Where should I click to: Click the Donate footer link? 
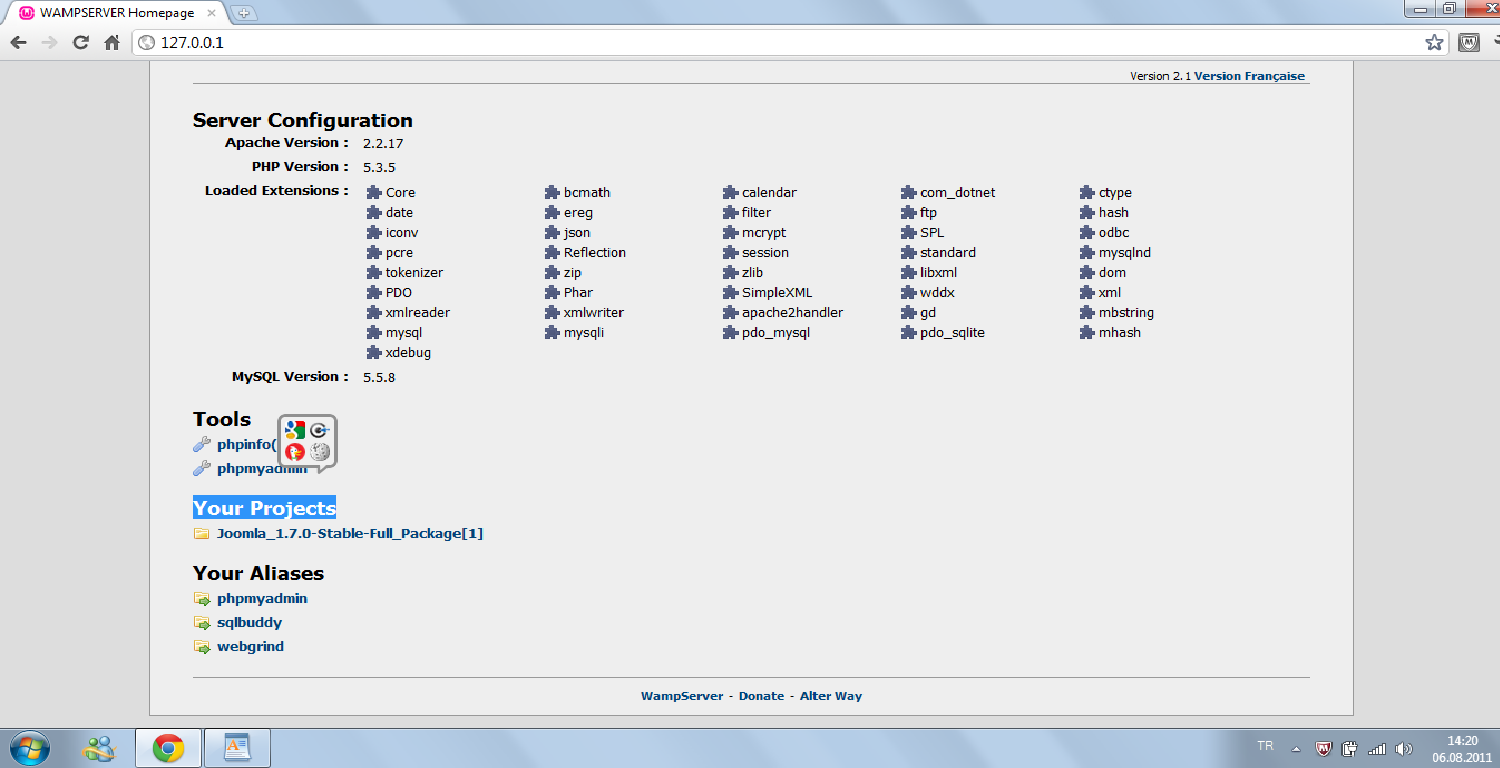pos(761,696)
